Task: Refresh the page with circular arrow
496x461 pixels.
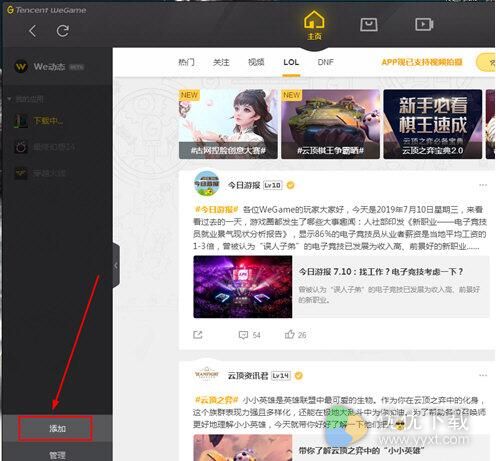Action: pyautogui.click(x=63, y=31)
